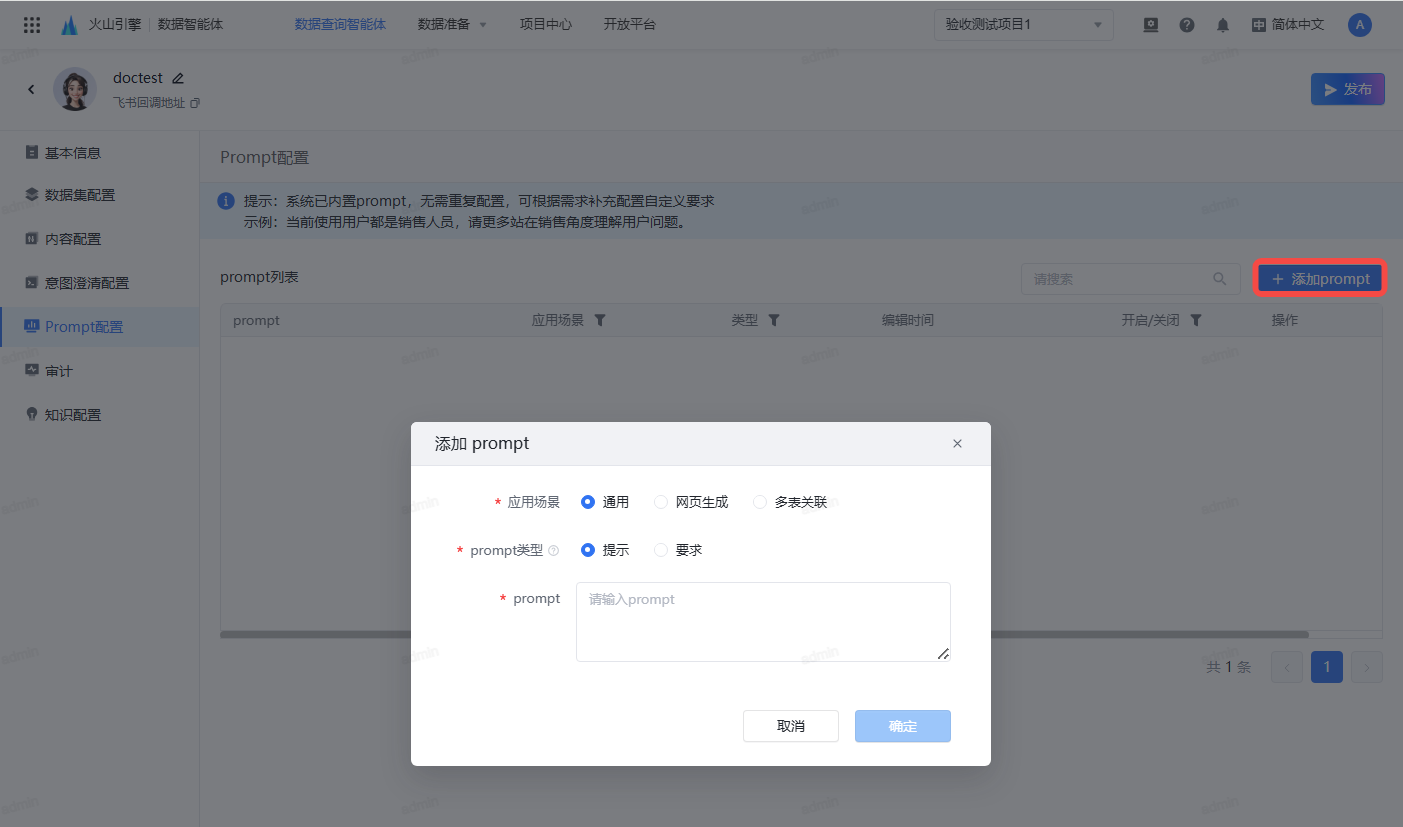Copy the 飞书回调地址 link icon
Viewport: 1403px width, 827px height.
(195, 103)
